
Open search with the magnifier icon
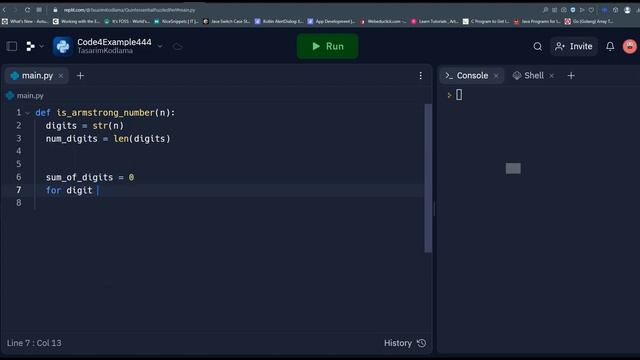[538, 47]
